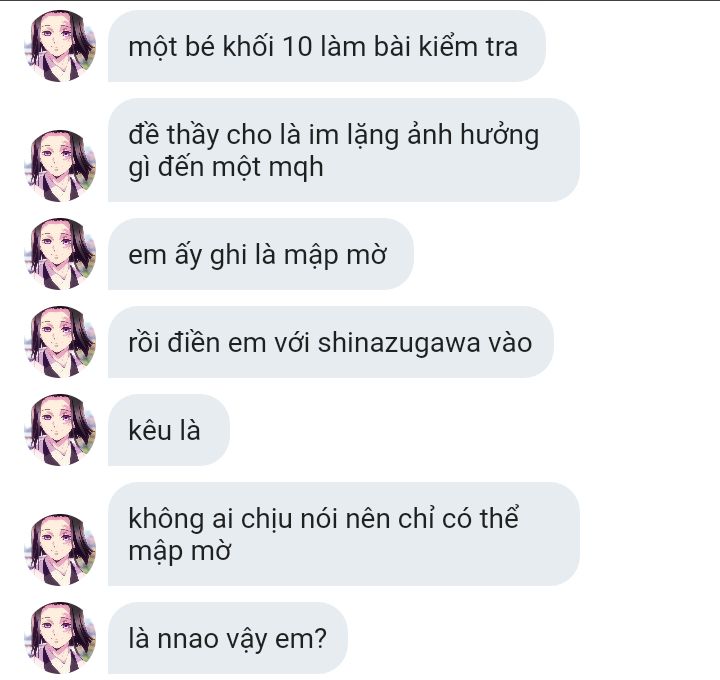Image resolution: width=720 pixels, height=680 pixels.
Task: Select the 'đề thầy cho là im lặng' bubble
Action: click(x=343, y=150)
